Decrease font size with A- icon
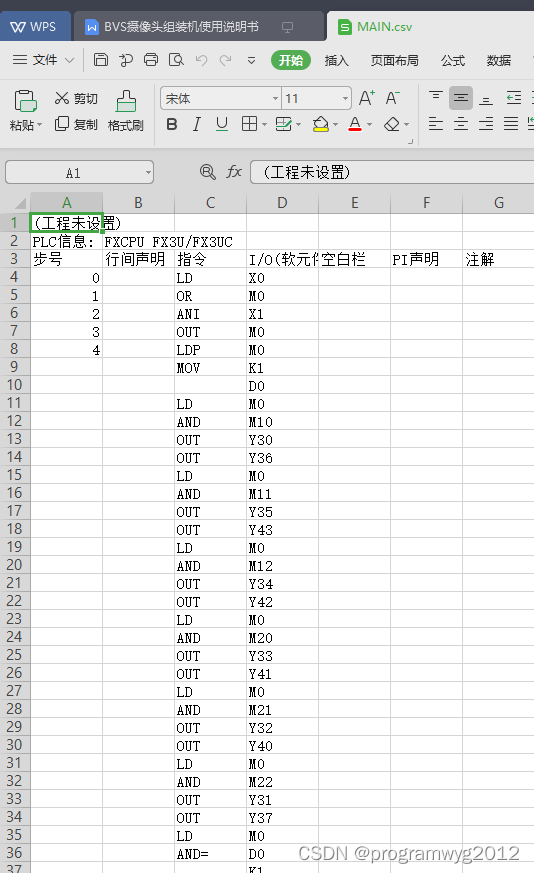The height and width of the screenshot is (873, 534). 392,99
